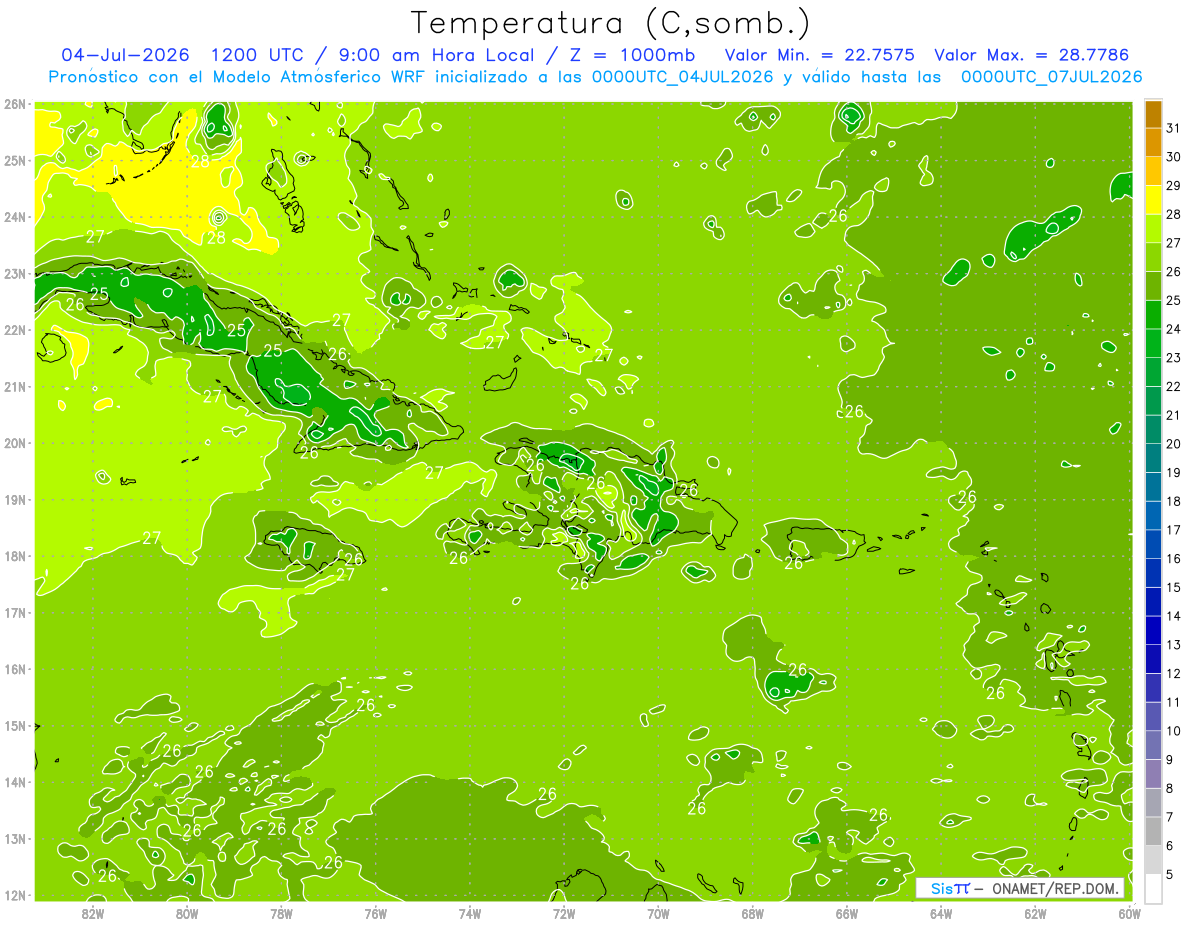Click the longitude axis label "66W"

[x=846, y=912]
